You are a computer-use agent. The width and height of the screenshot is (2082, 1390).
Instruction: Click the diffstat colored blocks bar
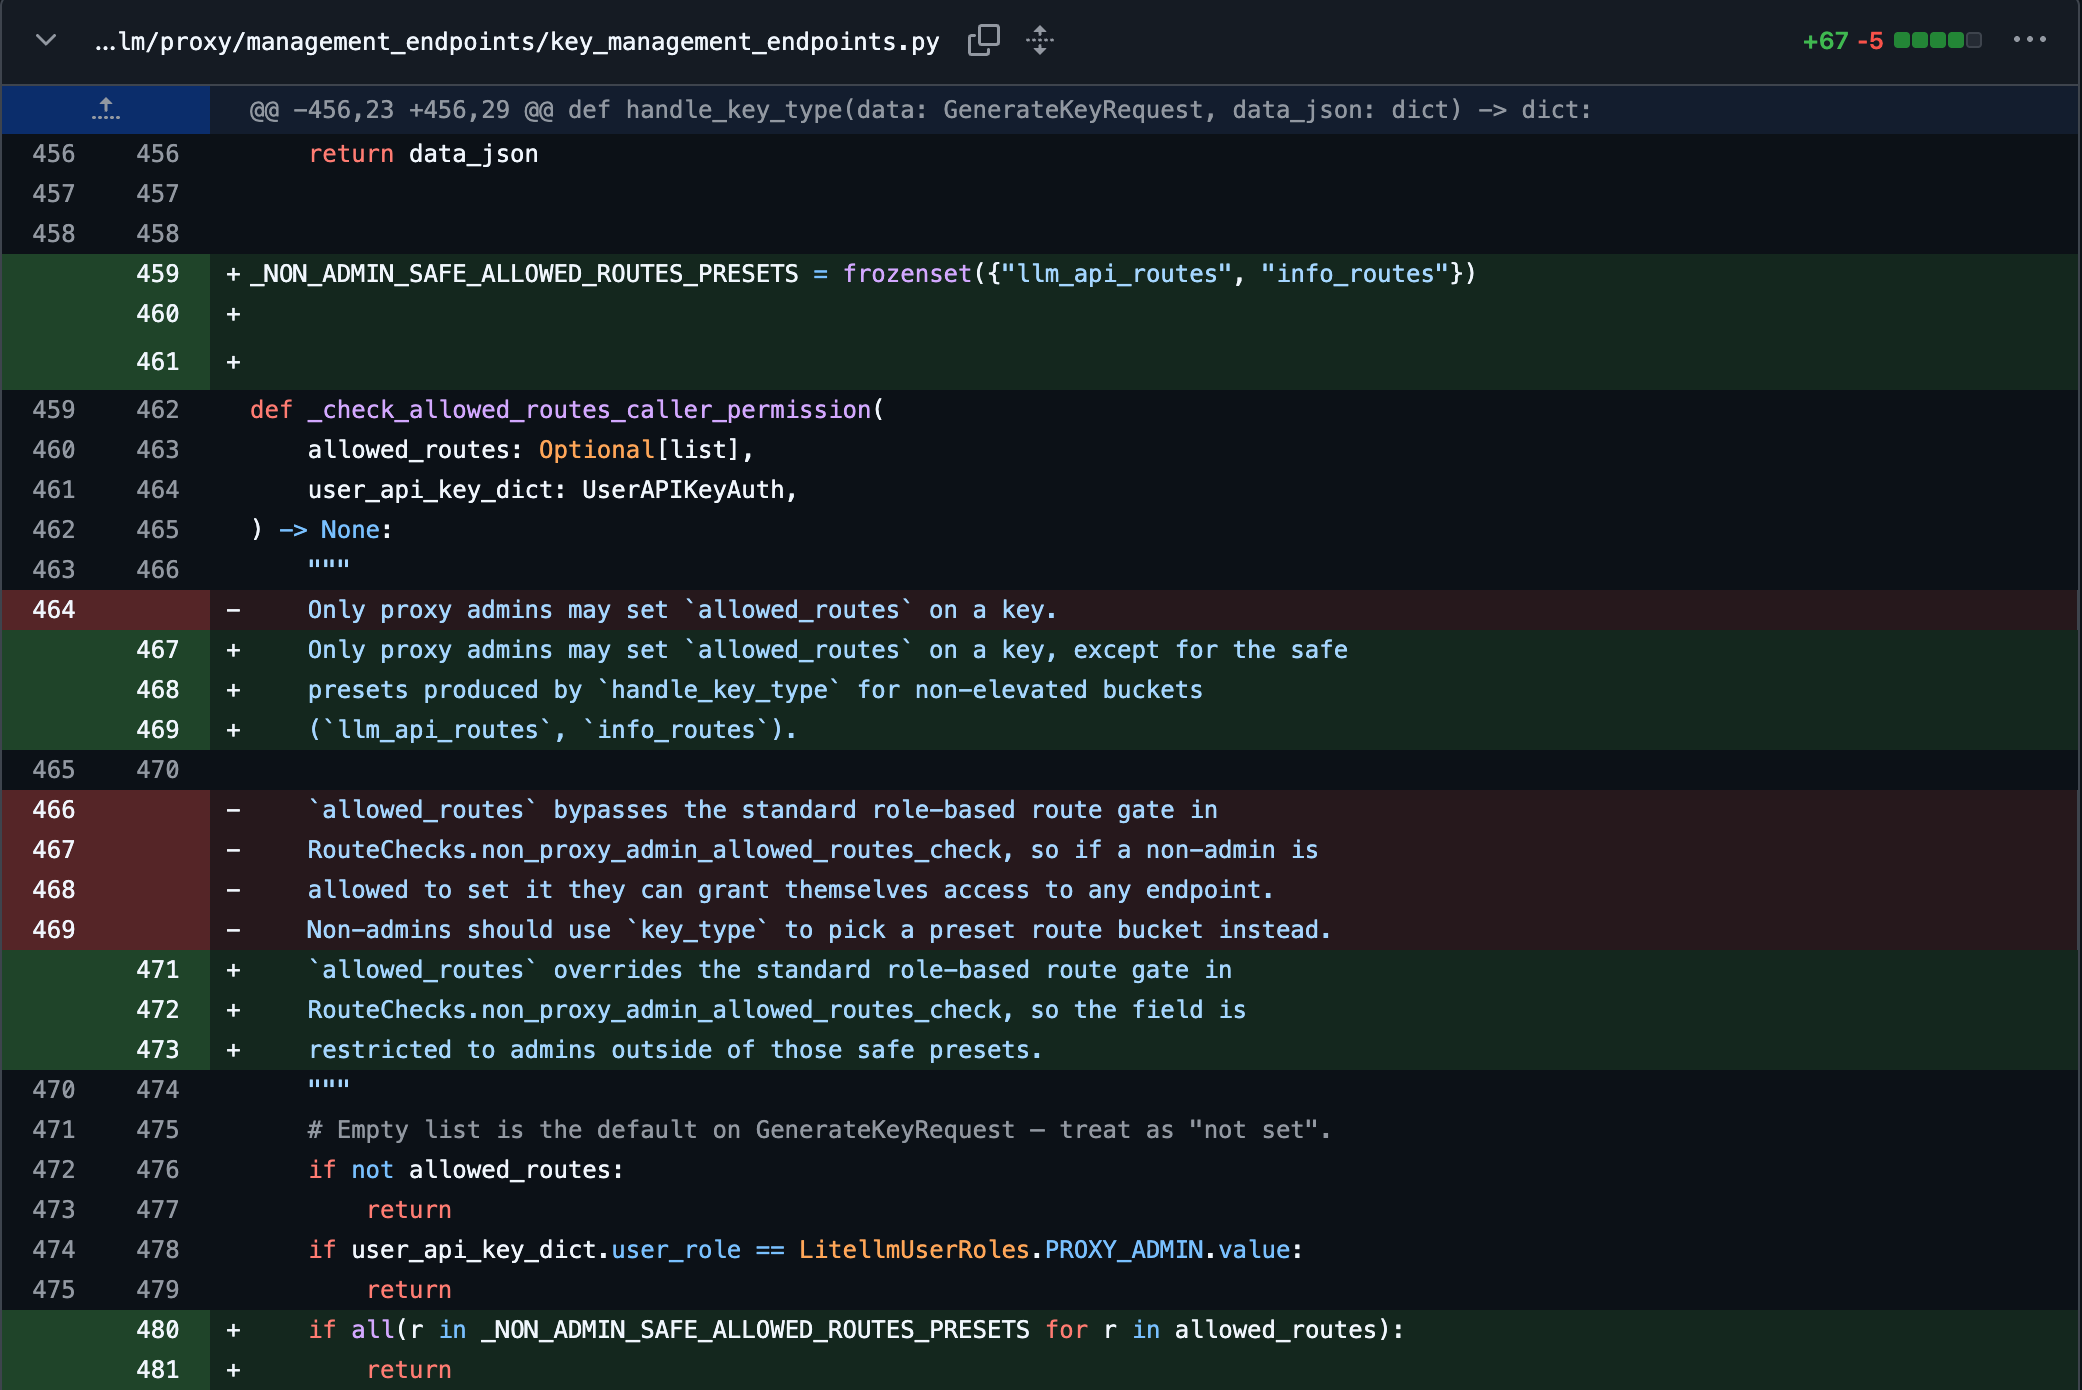[1937, 41]
